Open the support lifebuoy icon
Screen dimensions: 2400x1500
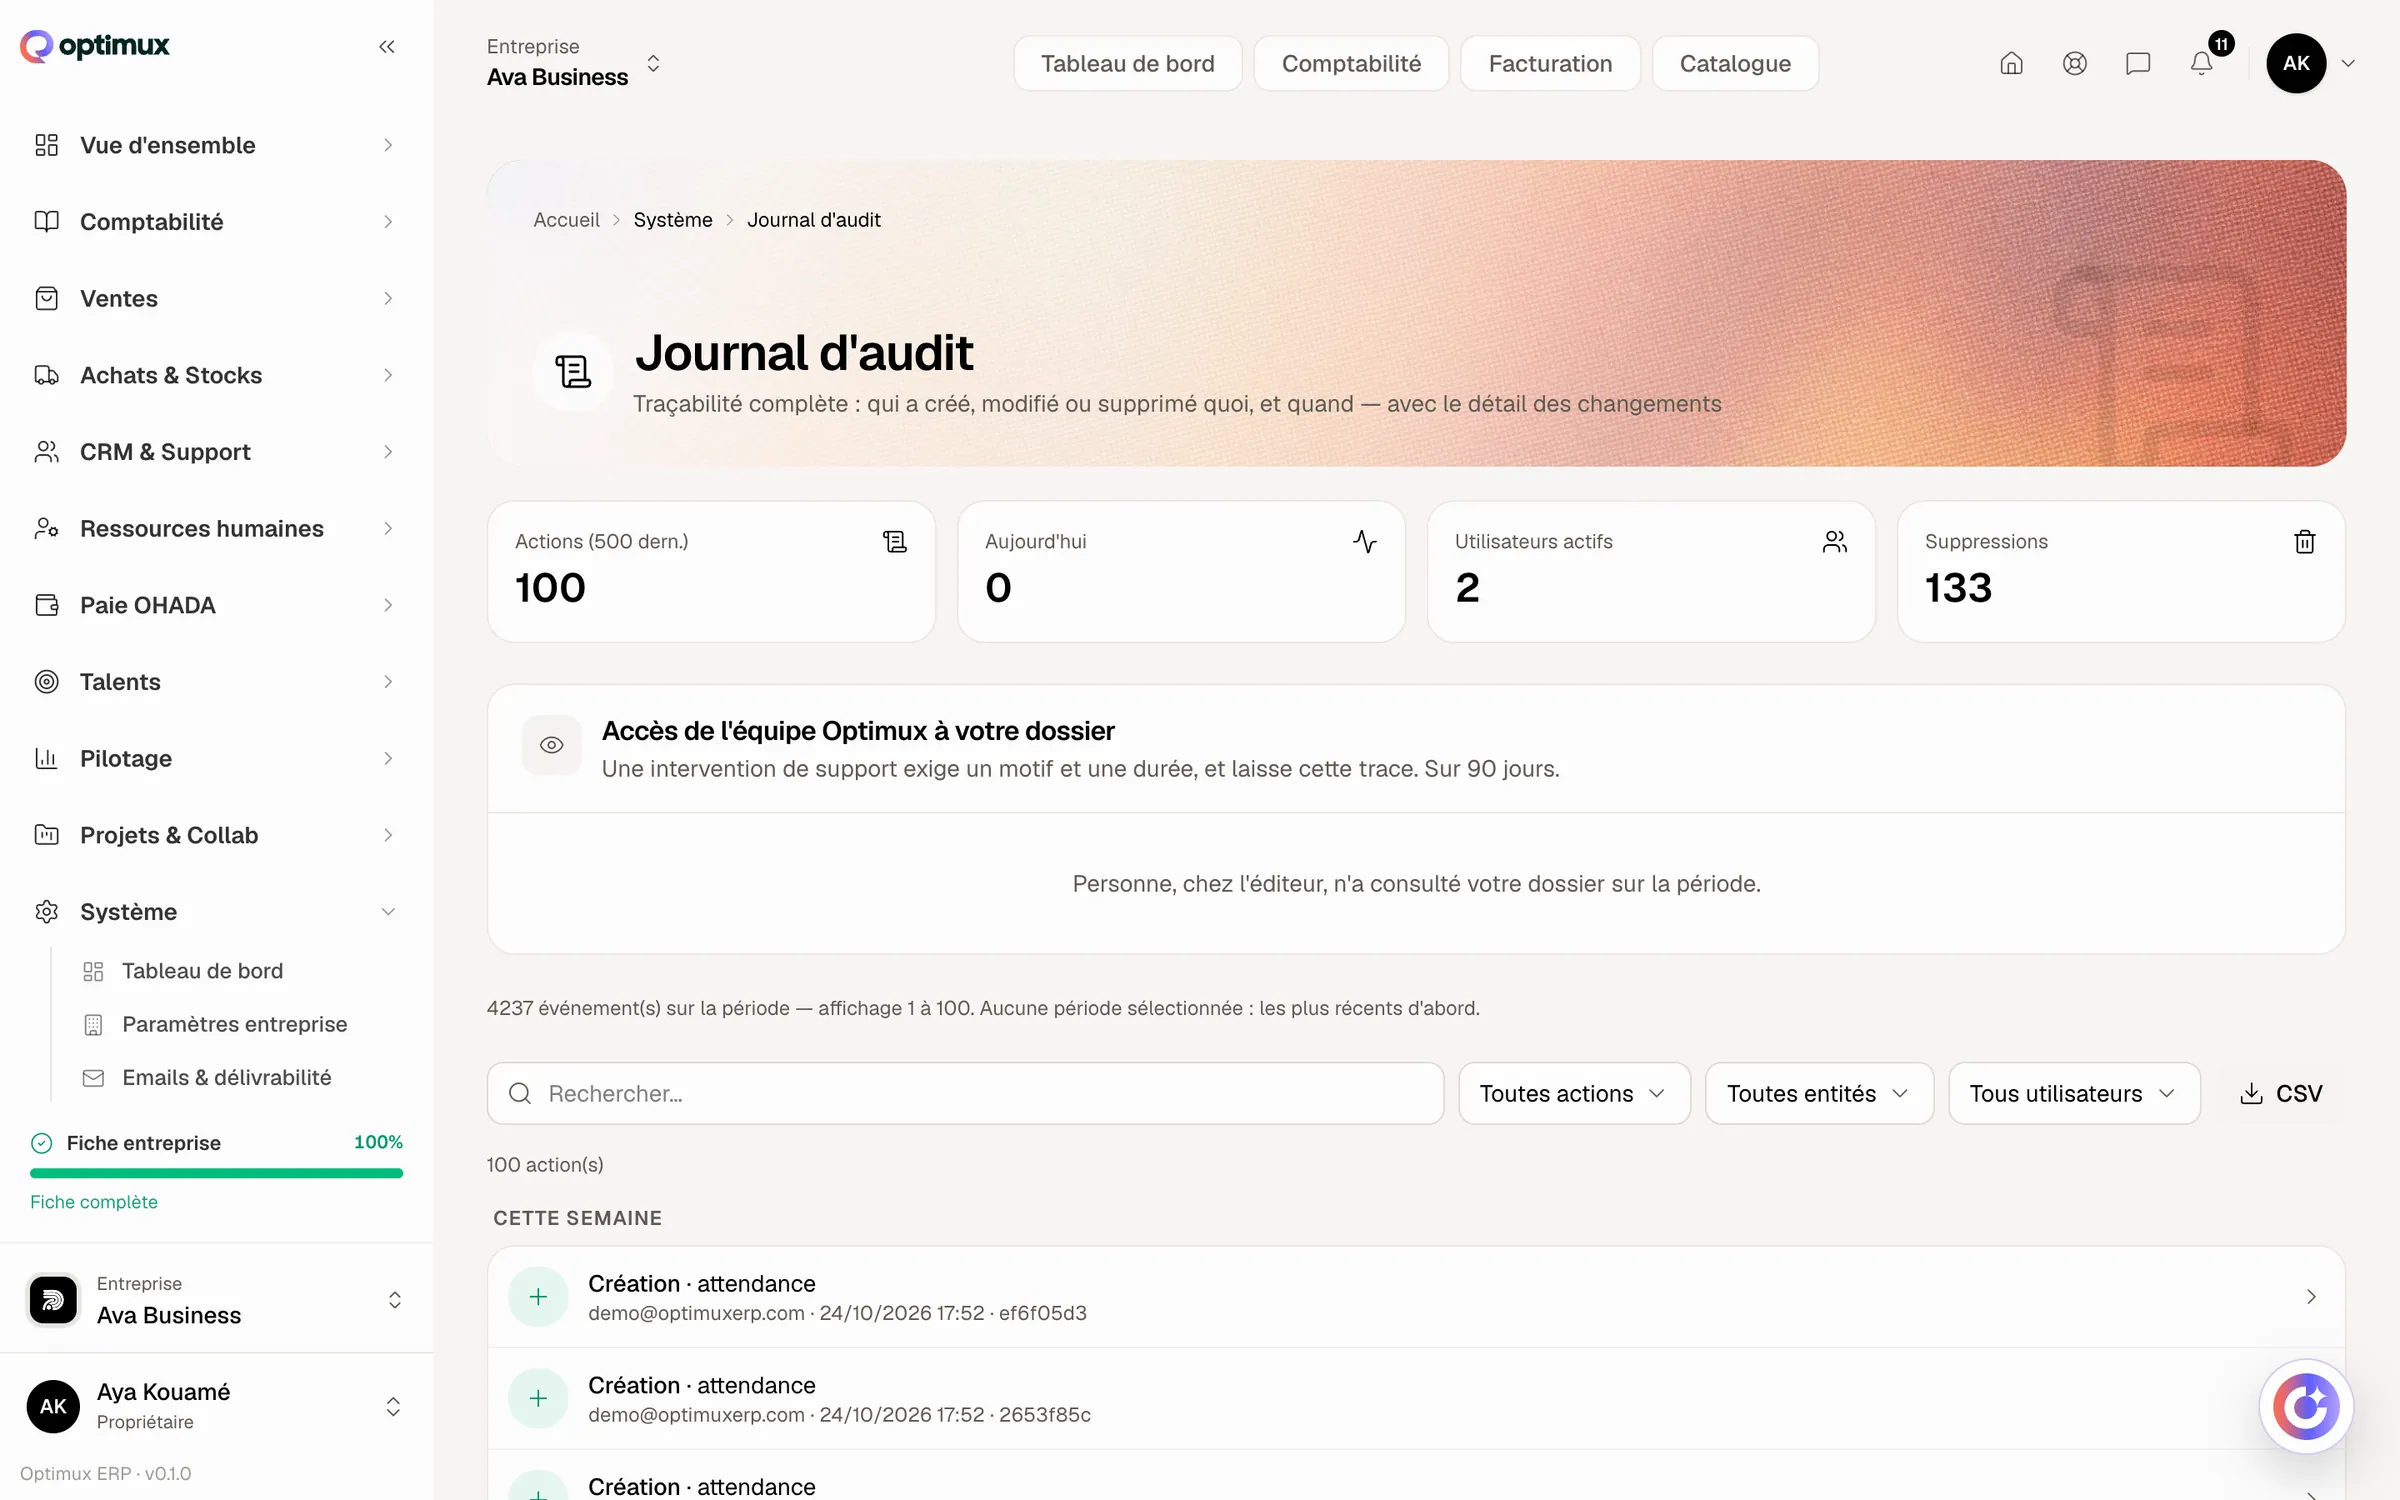point(2074,64)
